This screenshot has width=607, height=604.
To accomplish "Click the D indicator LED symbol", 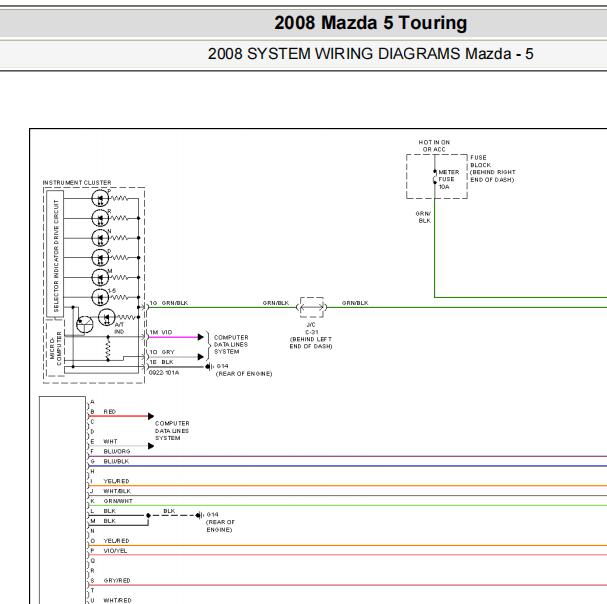I will pos(100,257).
